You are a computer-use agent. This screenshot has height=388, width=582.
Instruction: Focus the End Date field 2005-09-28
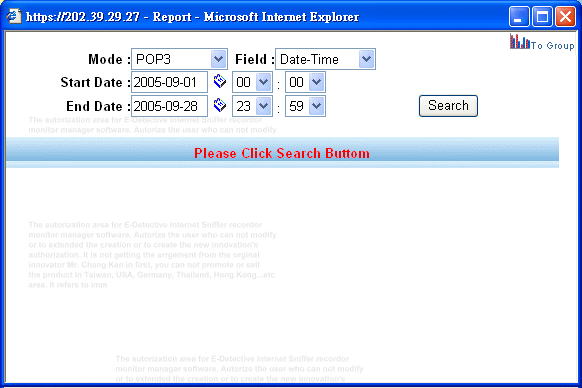[169, 106]
